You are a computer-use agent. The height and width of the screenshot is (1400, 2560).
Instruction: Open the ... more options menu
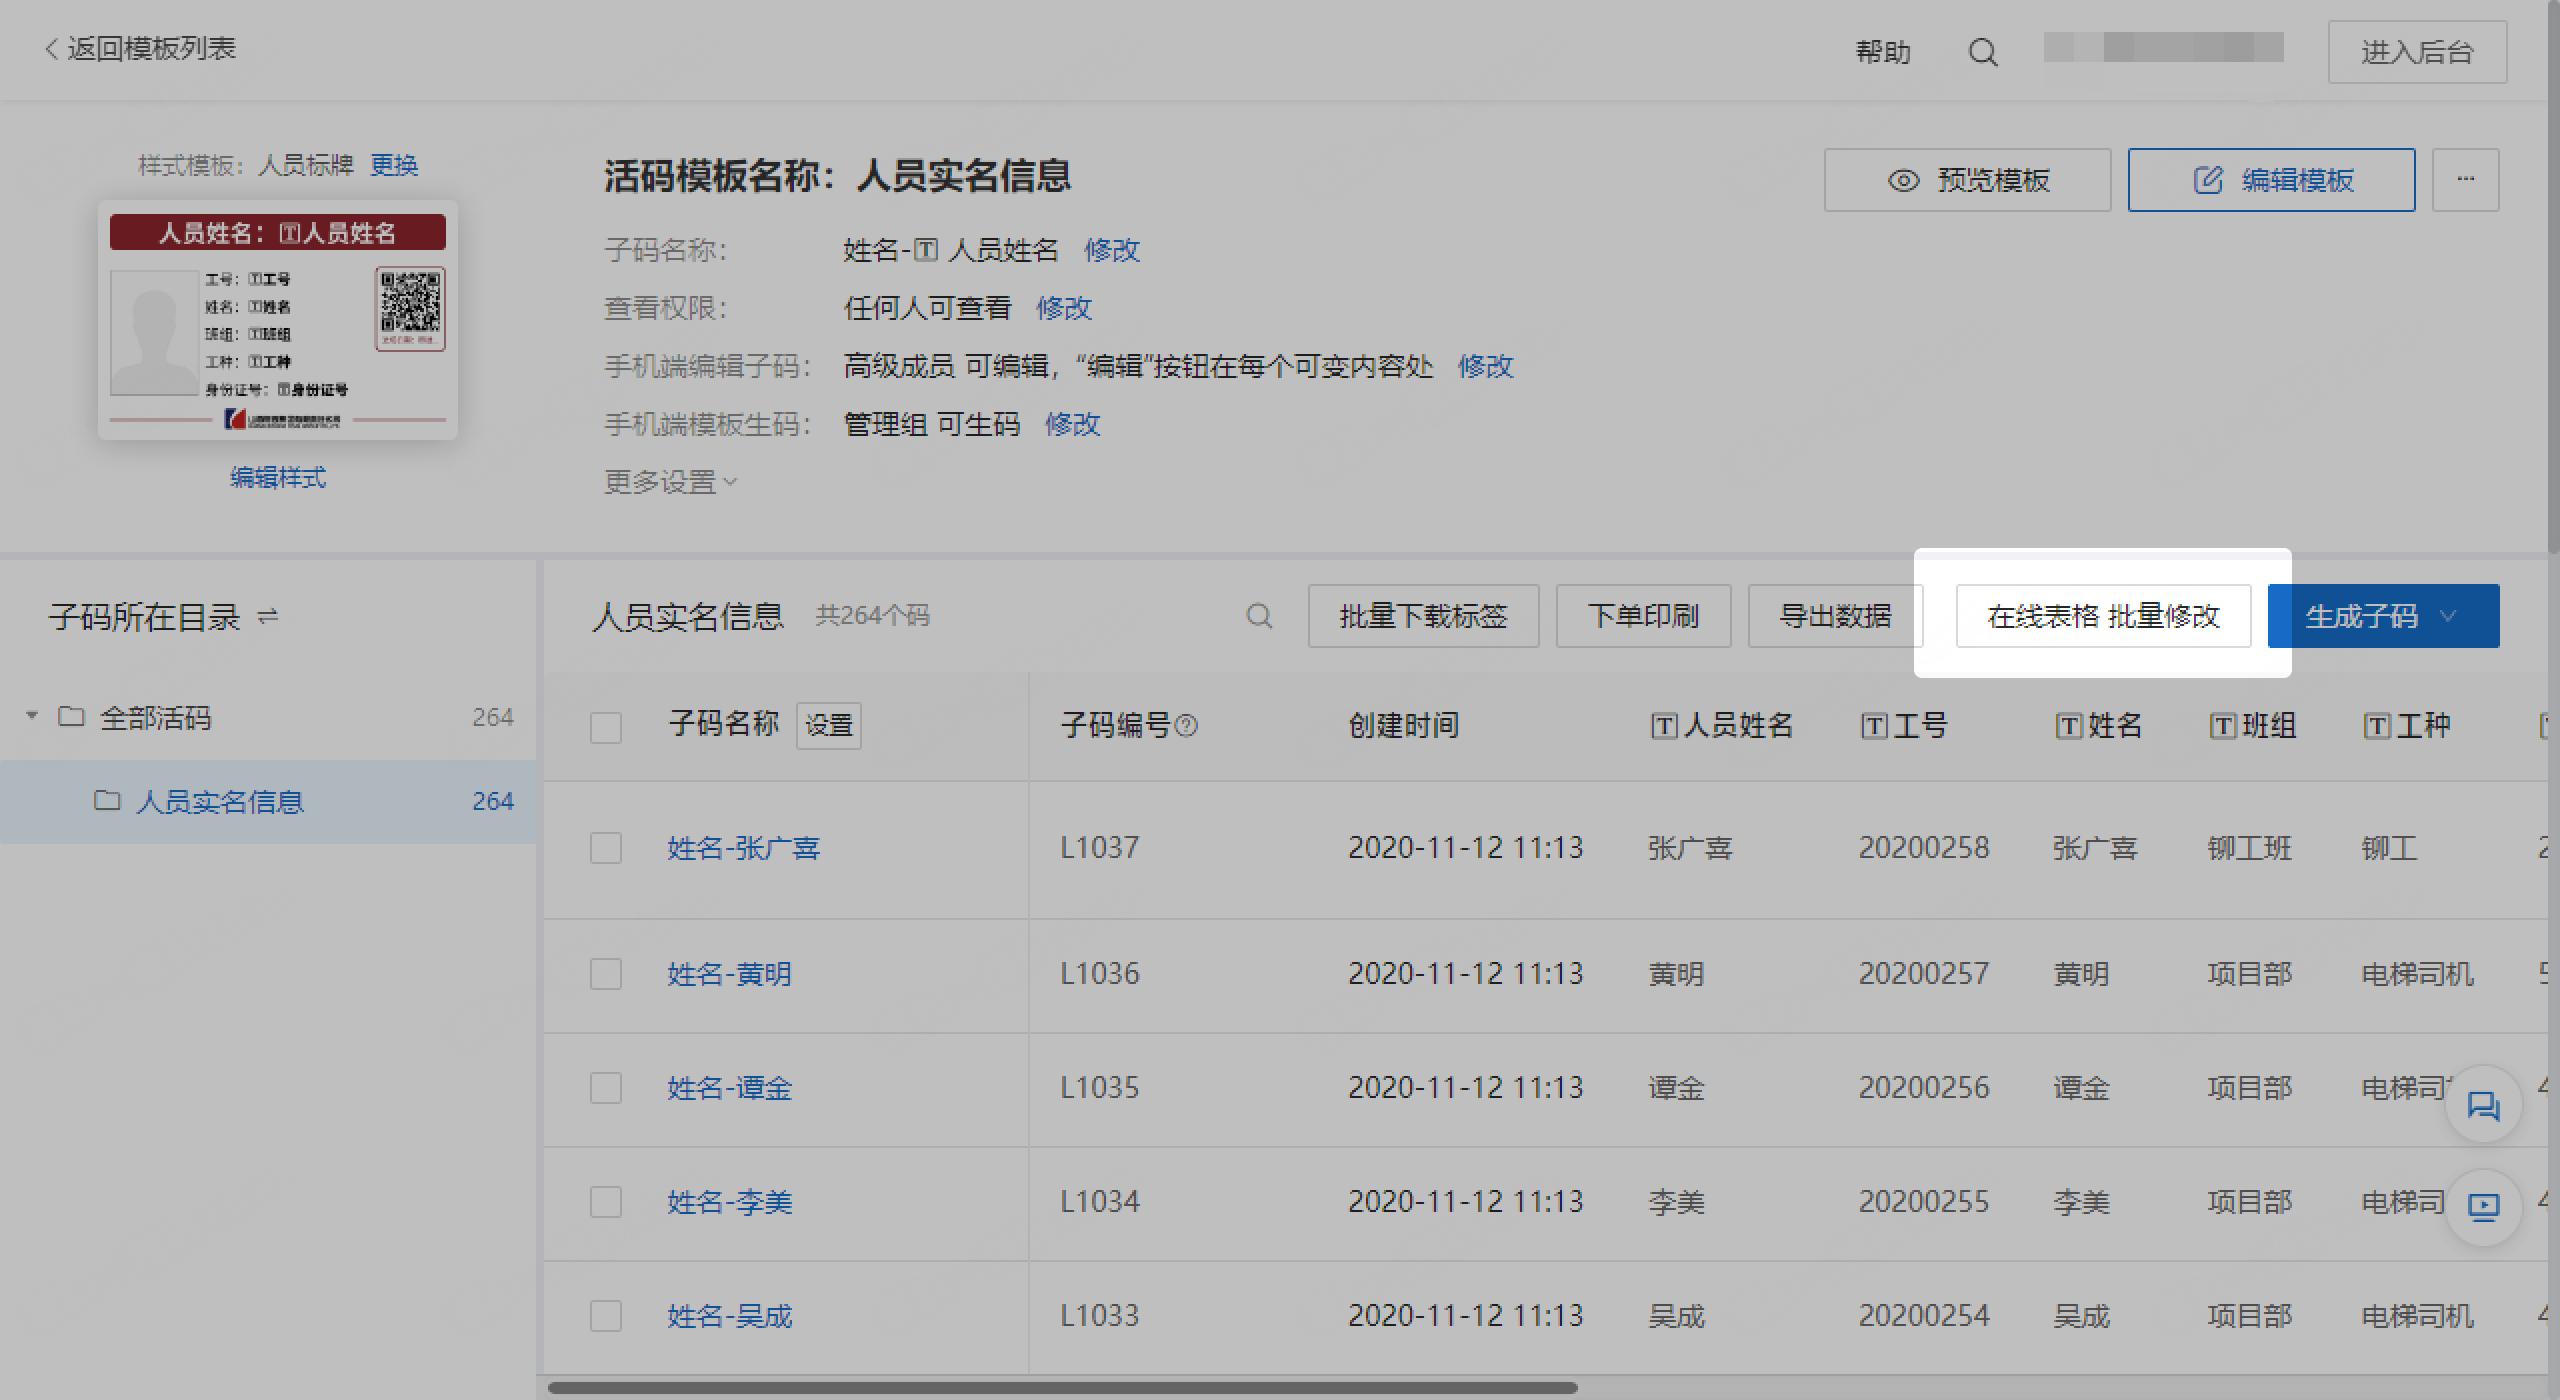click(2465, 180)
